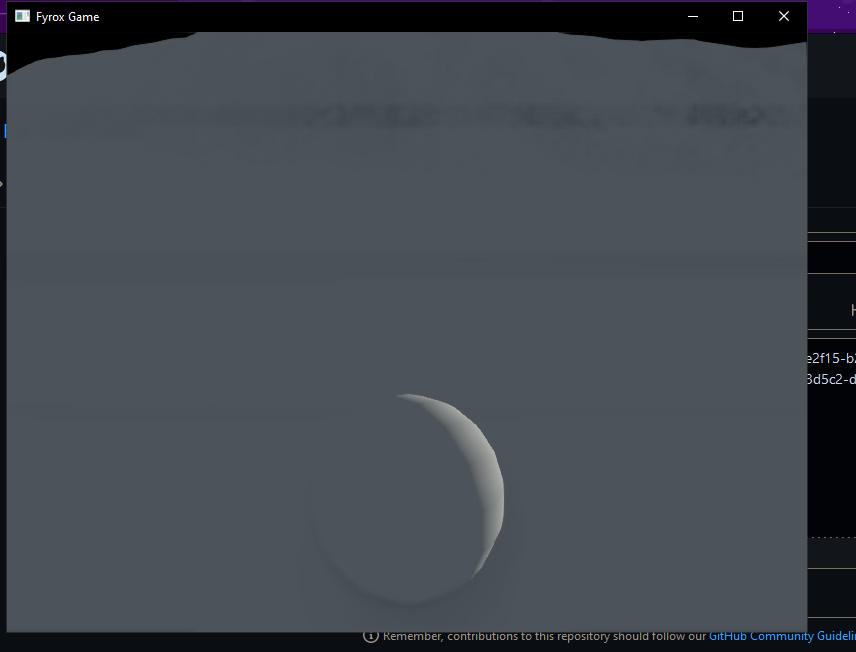Click the info circle icon beside the contributions notice
Viewport: 856px width, 652px height.
pos(371,636)
